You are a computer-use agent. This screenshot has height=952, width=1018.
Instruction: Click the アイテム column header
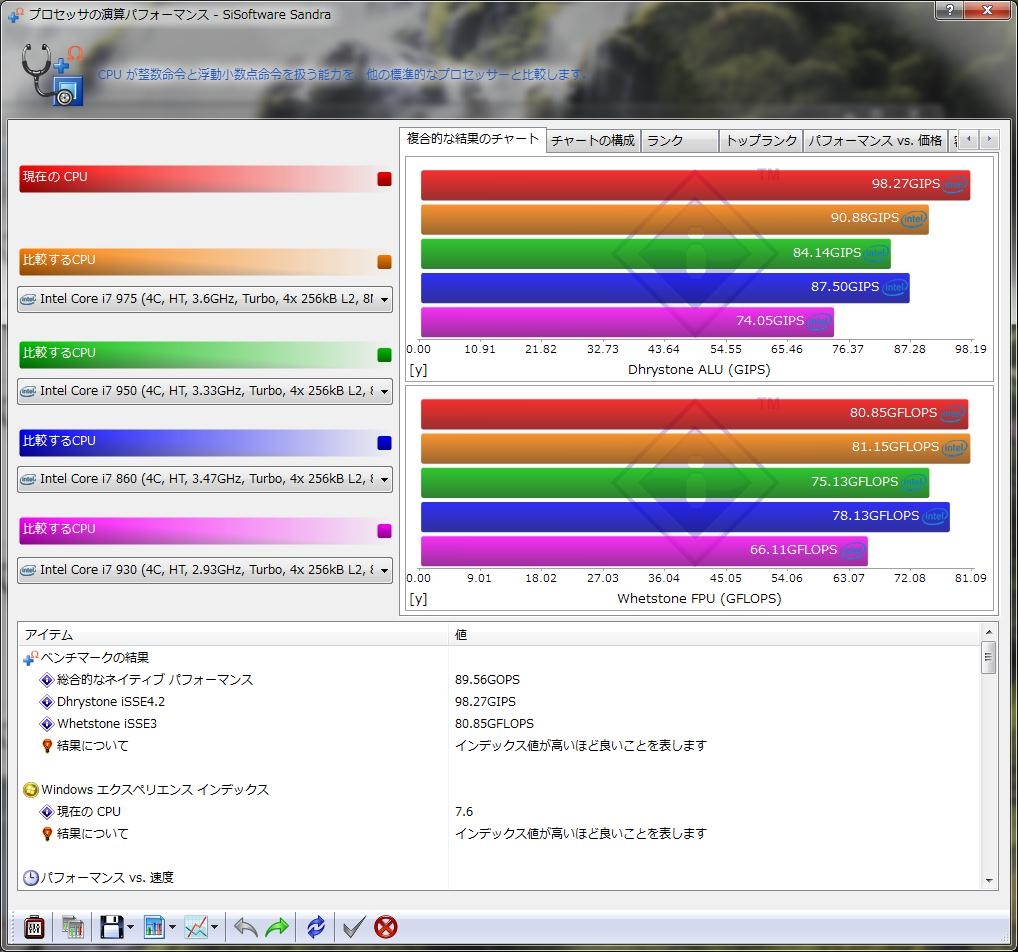click(x=233, y=635)
